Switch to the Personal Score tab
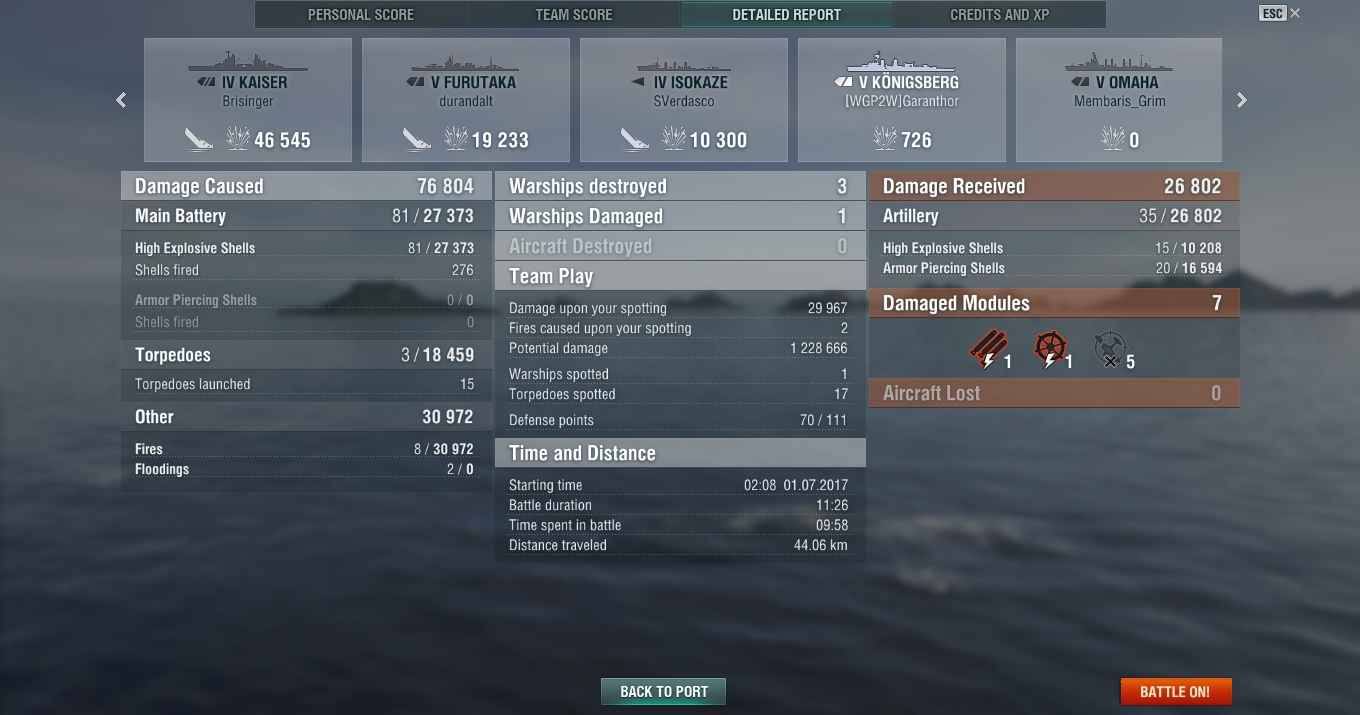1360x715 pixels. [361, 15]
